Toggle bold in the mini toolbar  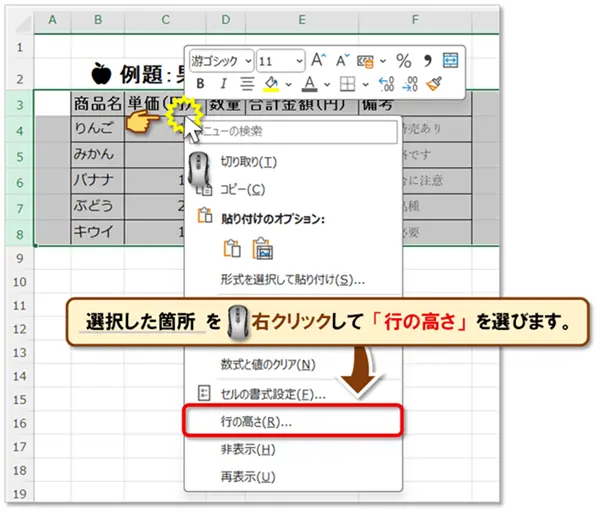(x=200, y=83)
